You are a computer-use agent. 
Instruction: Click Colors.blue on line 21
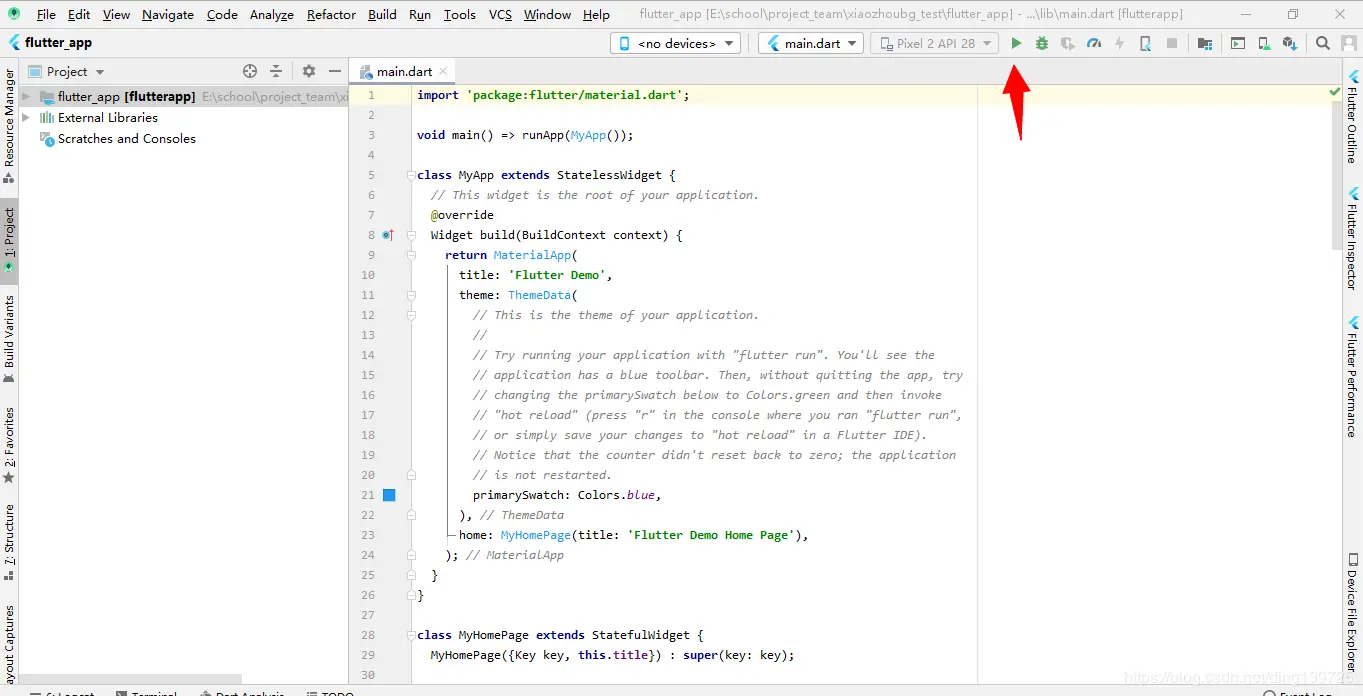coord(616,495)
